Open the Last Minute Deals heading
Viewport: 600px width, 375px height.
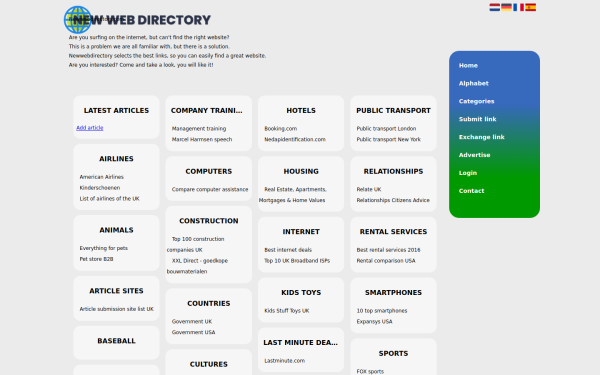click(300, 343)
